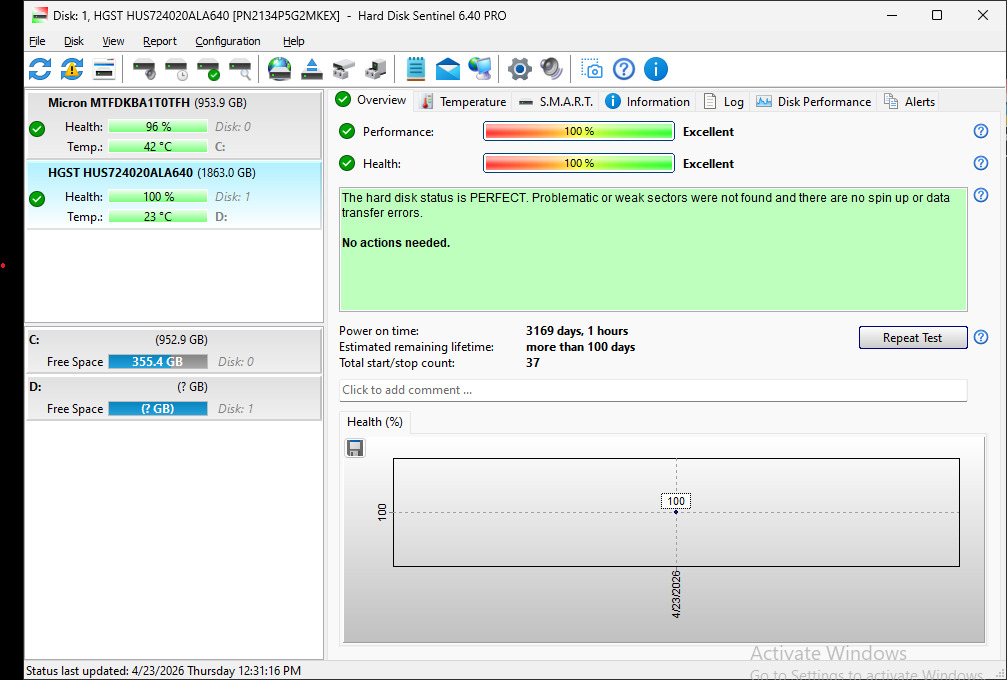Click the "3169 days, 1 hours" power on value
Screen dimensions: 1007x680
(x=577, y=331)
